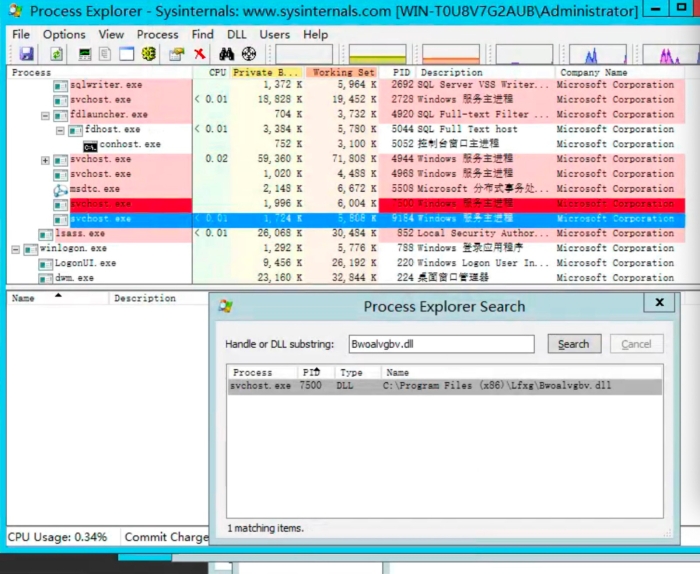Click the binoculars Find Handle icon
The image size is (700, 574).
226,54
